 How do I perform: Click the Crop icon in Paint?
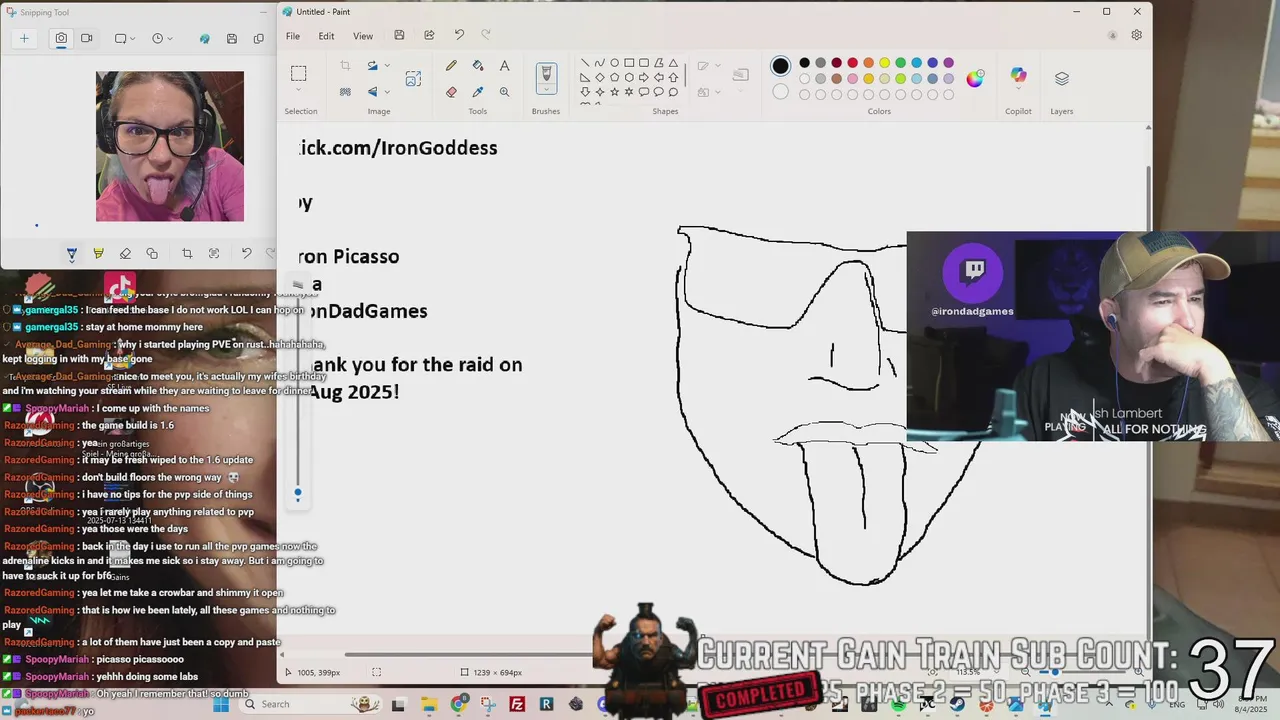[345, 66]
